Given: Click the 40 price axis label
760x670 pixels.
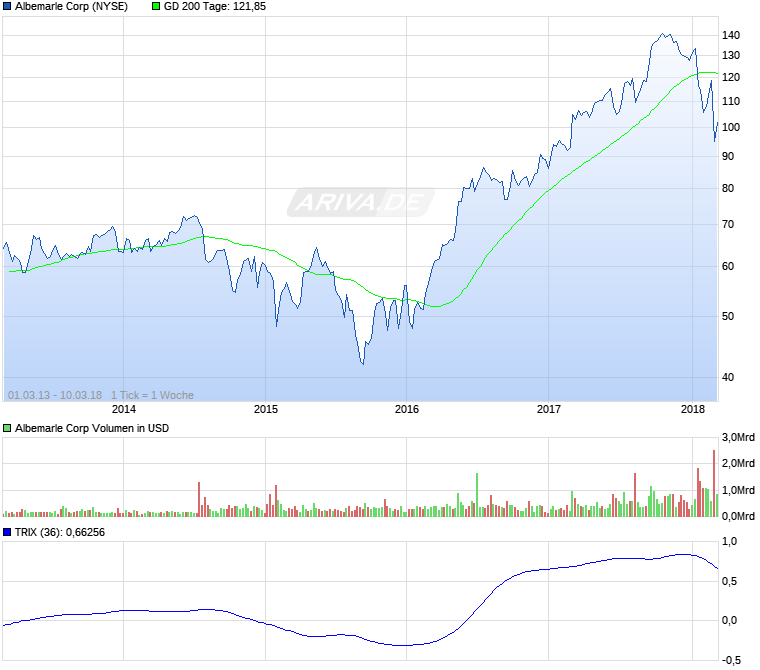Looking at the screenshot, I should pyautogui.click(x=728, y=378).
